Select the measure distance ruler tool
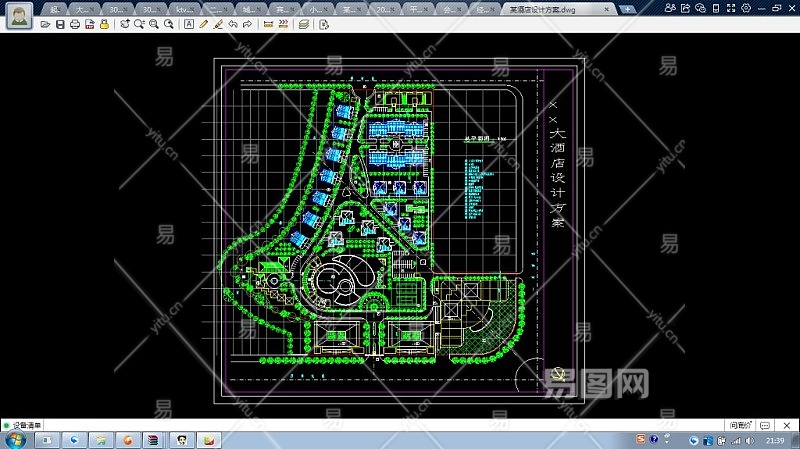Screen dimensions: 800x449 [x=268, y=24]
